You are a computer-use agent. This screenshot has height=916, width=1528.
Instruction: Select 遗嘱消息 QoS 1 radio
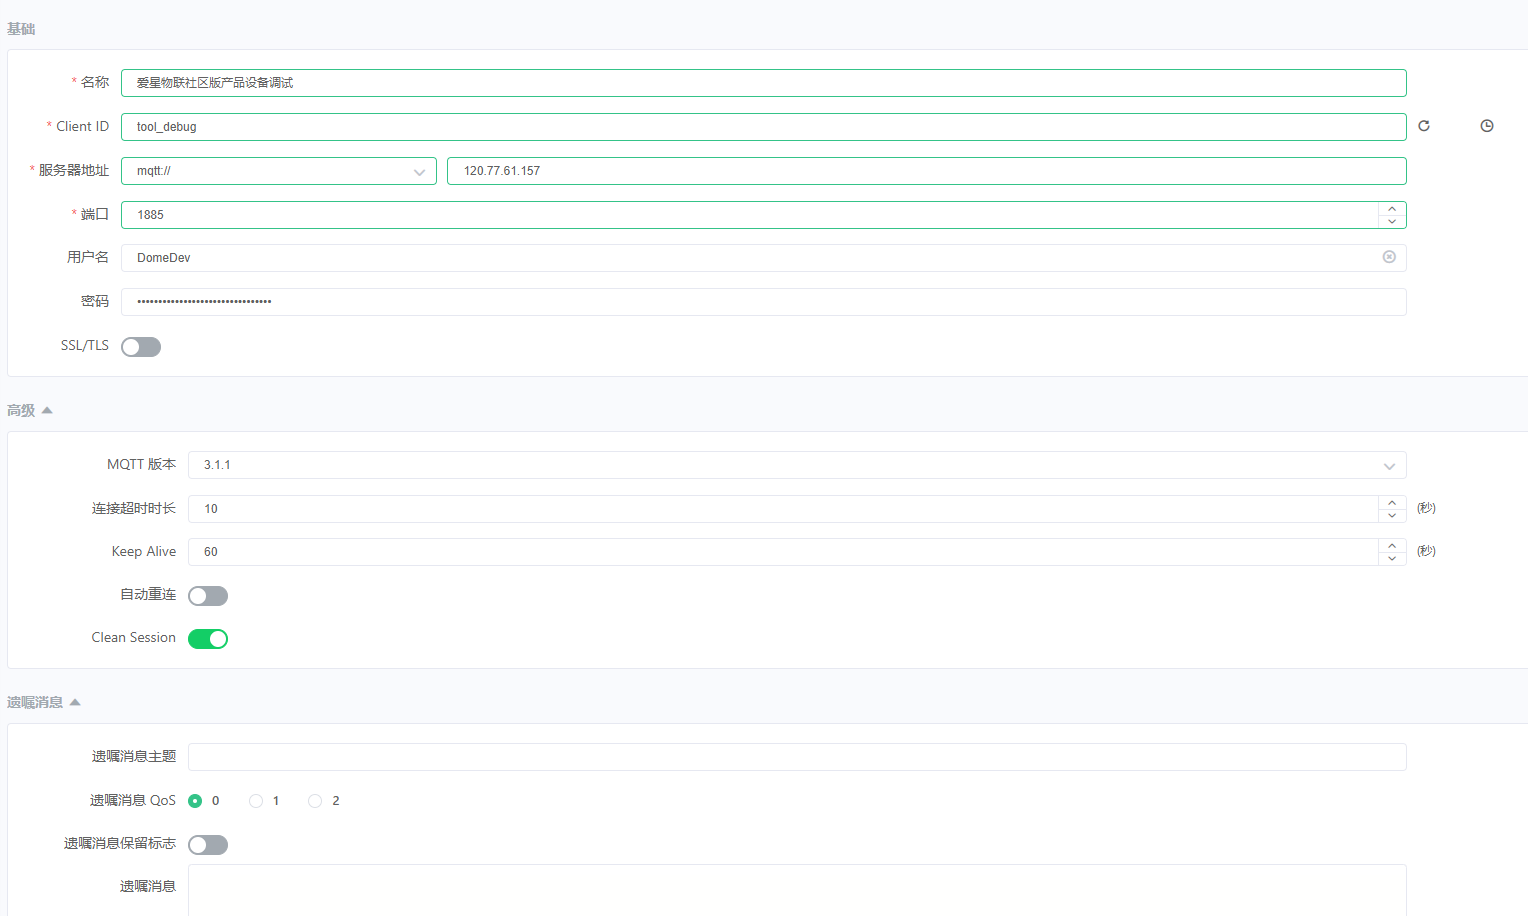click(x=256, y=801)
